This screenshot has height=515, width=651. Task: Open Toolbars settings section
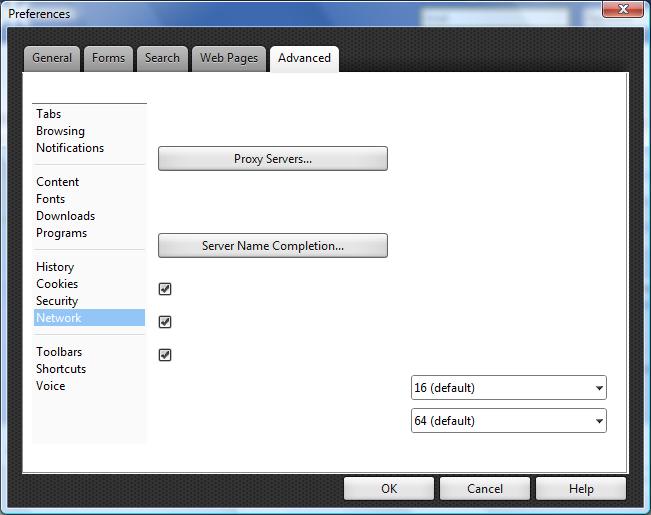tap(89, 352)
